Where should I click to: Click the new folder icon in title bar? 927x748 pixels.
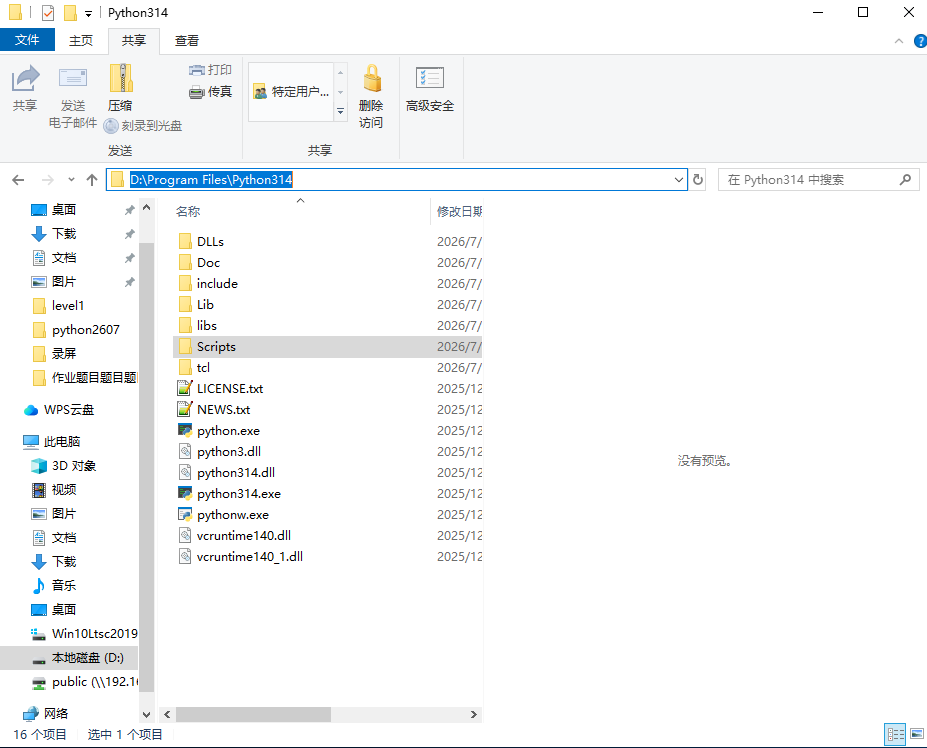point(70,12)
